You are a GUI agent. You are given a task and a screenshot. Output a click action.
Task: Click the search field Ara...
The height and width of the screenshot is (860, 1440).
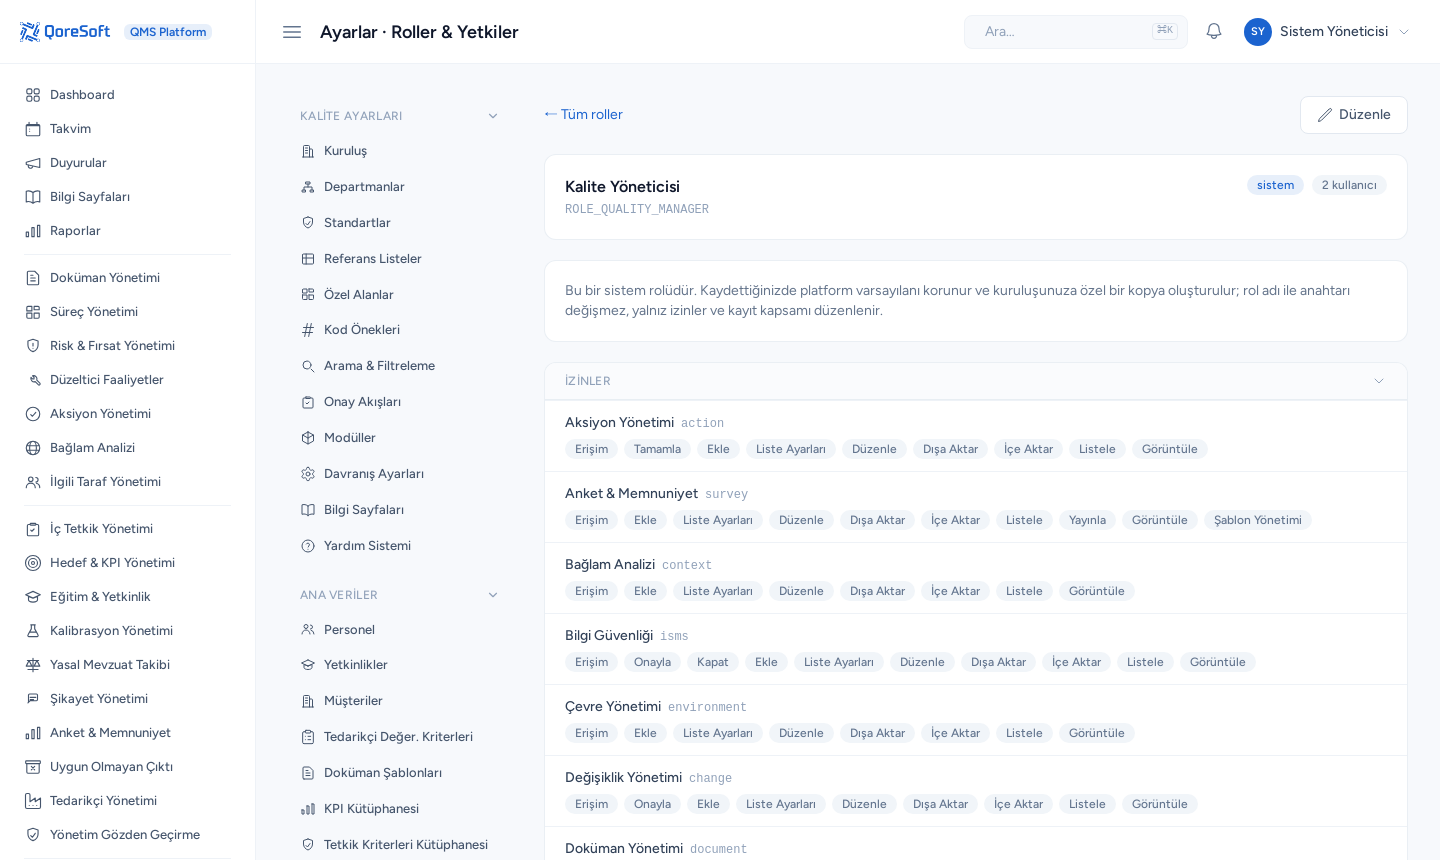(x=1076, y=32)
